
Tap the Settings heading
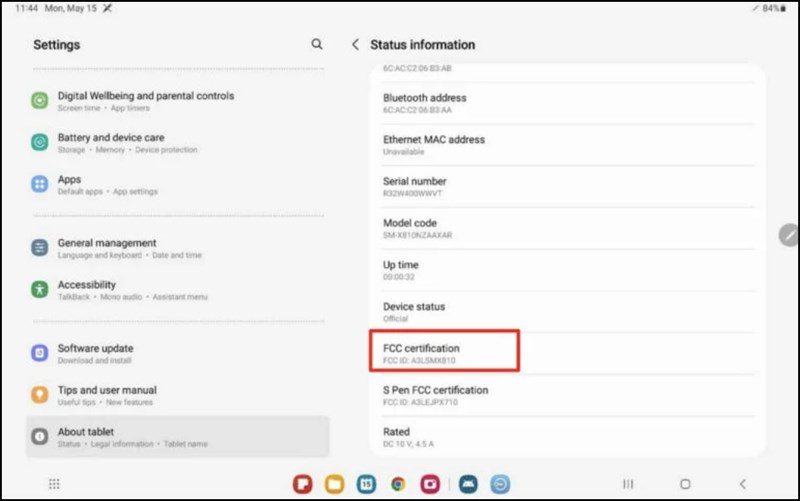click(x=57, y=45)
